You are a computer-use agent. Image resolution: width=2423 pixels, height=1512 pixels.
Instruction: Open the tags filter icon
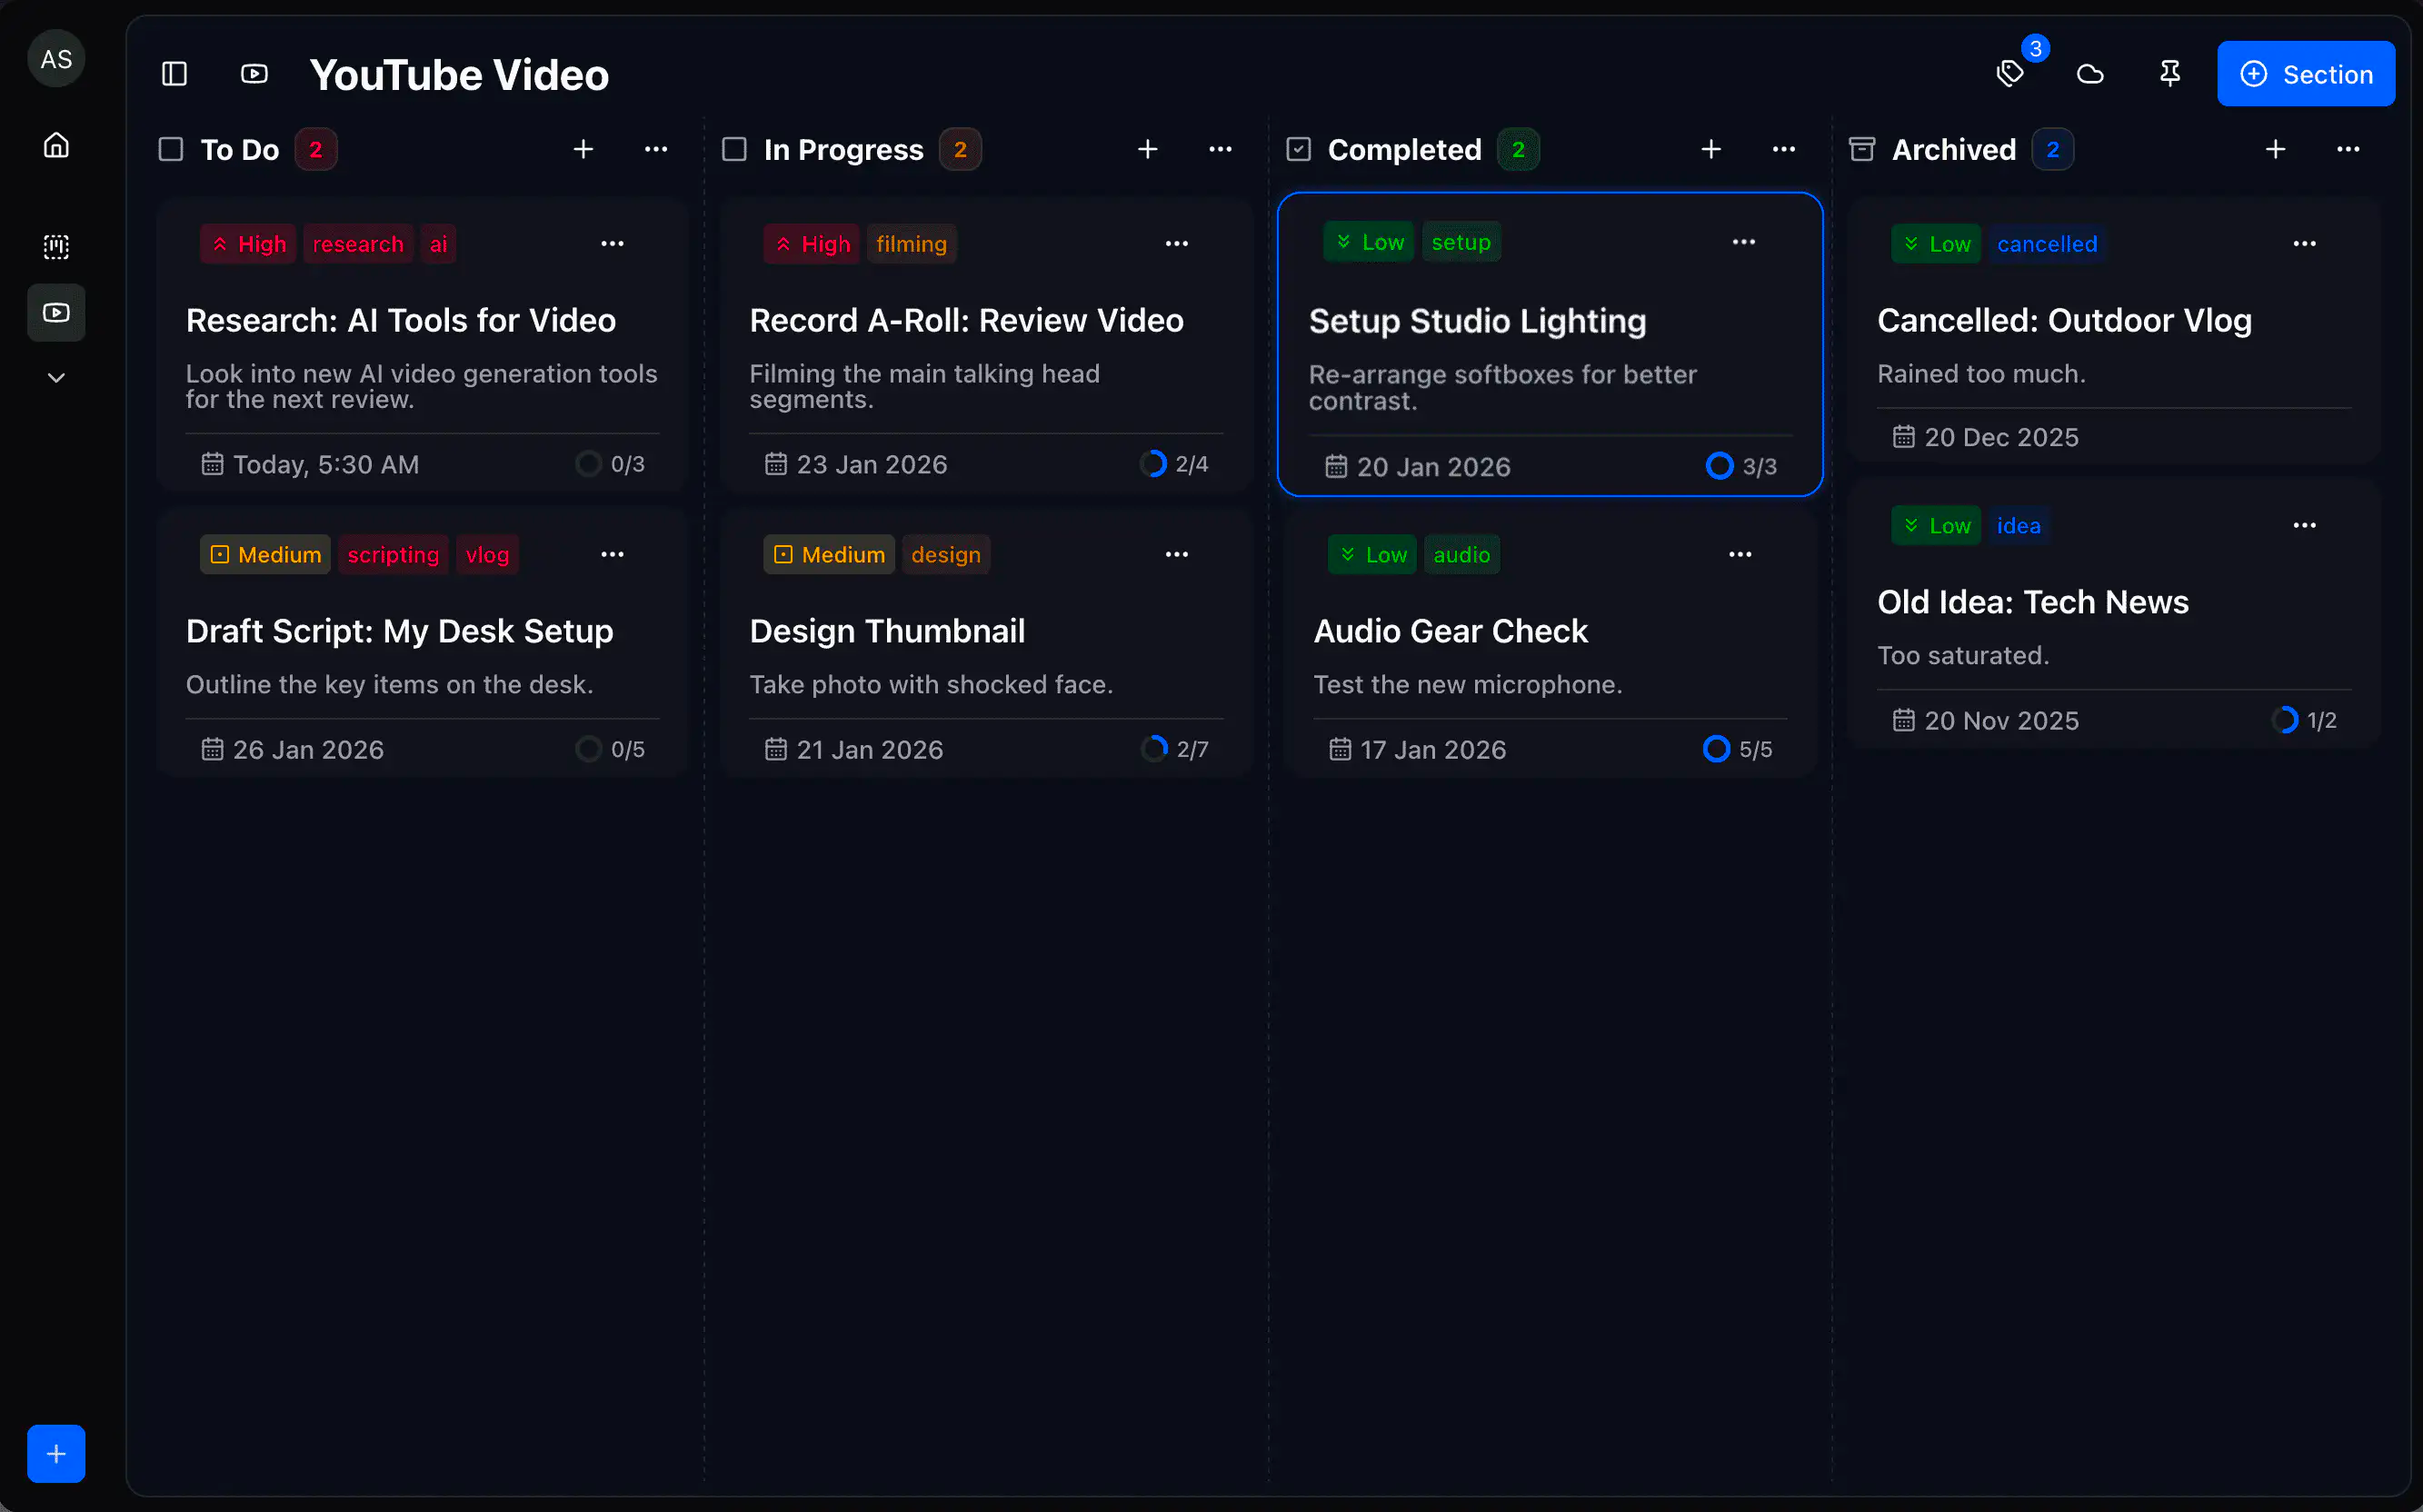tap(2010, 74)
